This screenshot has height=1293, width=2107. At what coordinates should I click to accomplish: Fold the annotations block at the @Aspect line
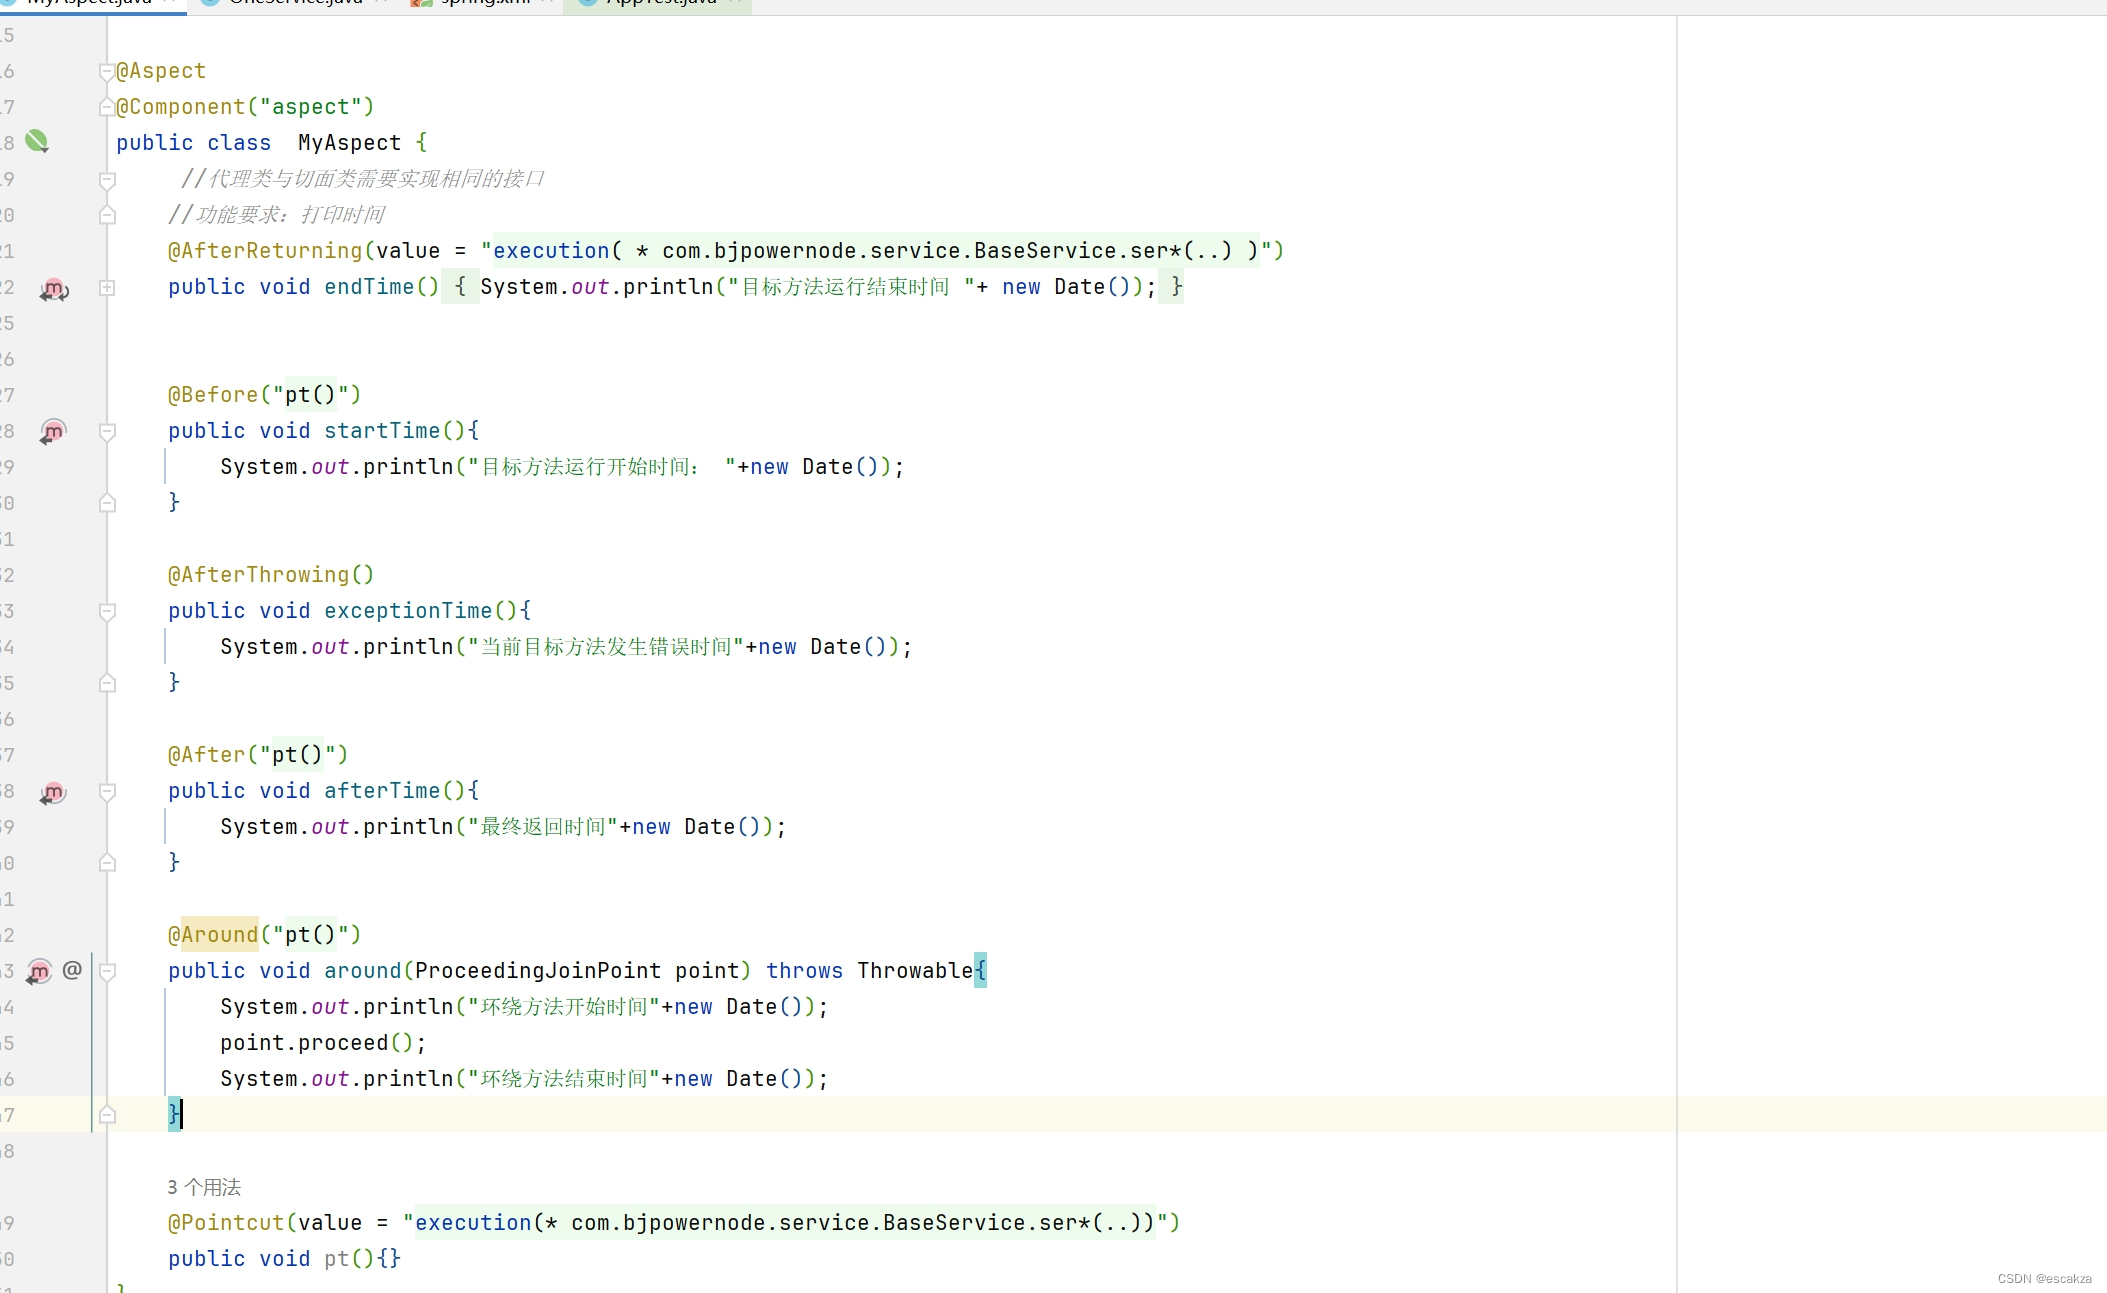[107, 72]
